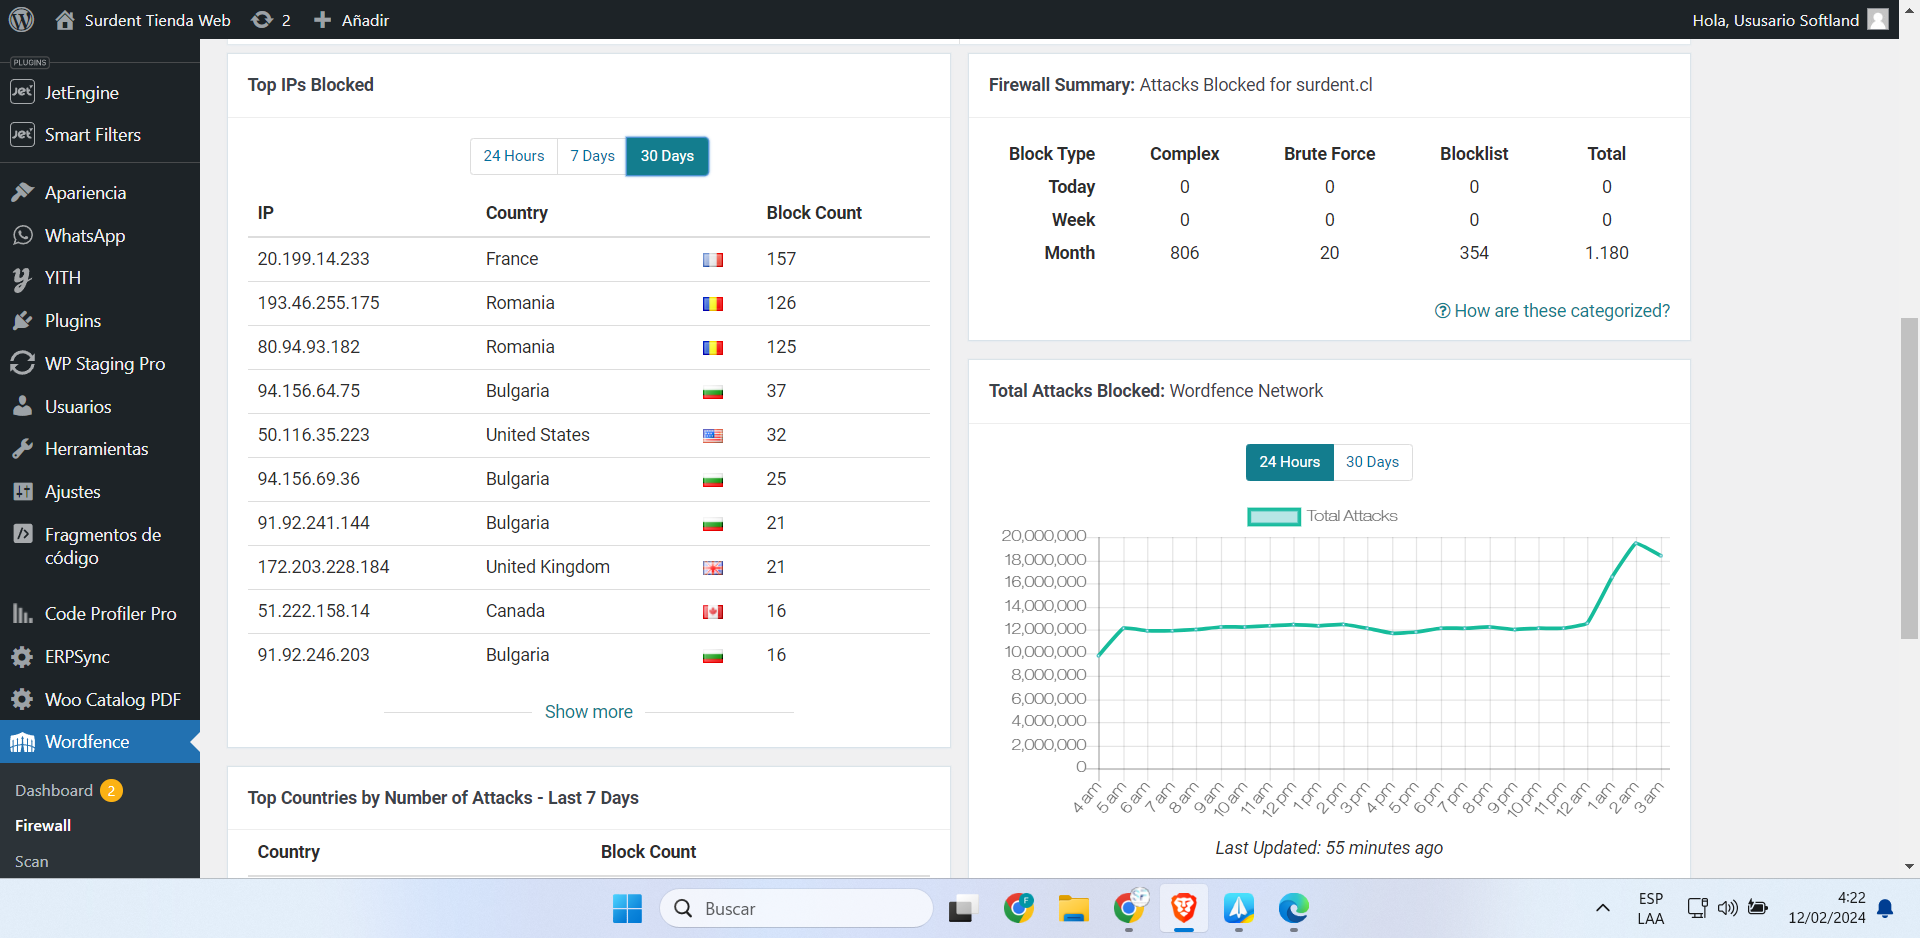Click the United Kingdom flag icon
This screenshot has width=1920, height=938.
tap(712, 568)
